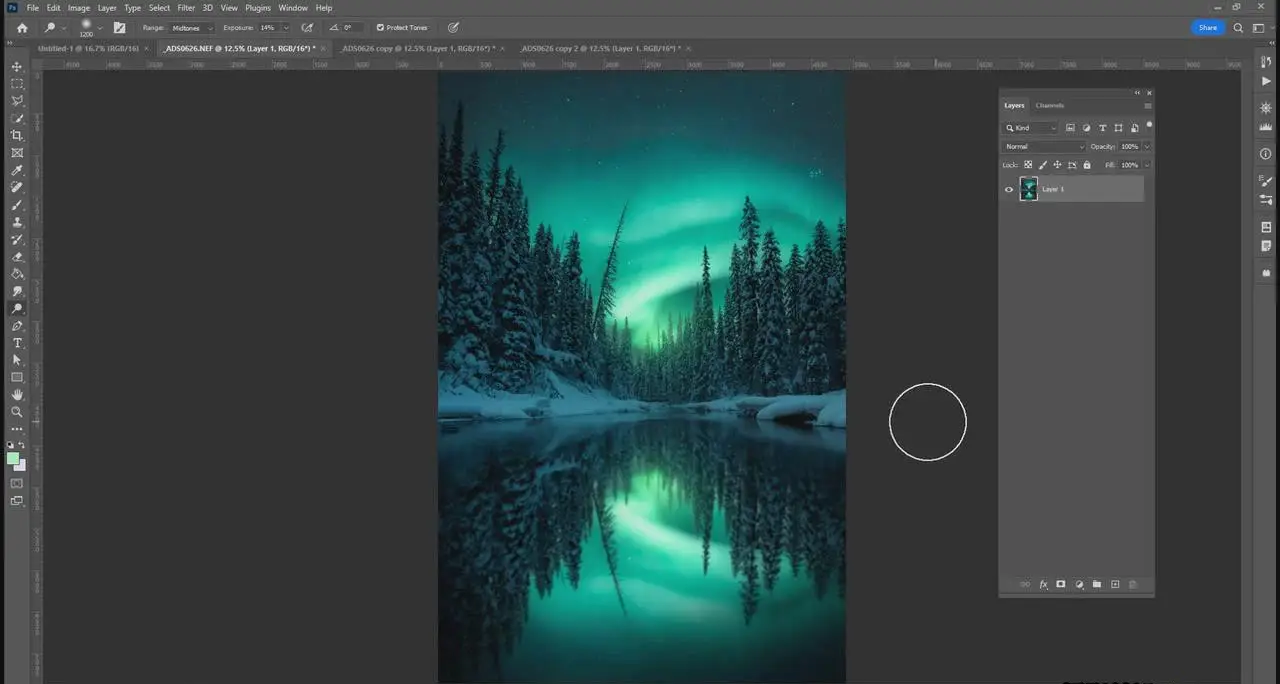Screen dimensions: 1280x684
Task: Open the Image menu
Action: 79,8
